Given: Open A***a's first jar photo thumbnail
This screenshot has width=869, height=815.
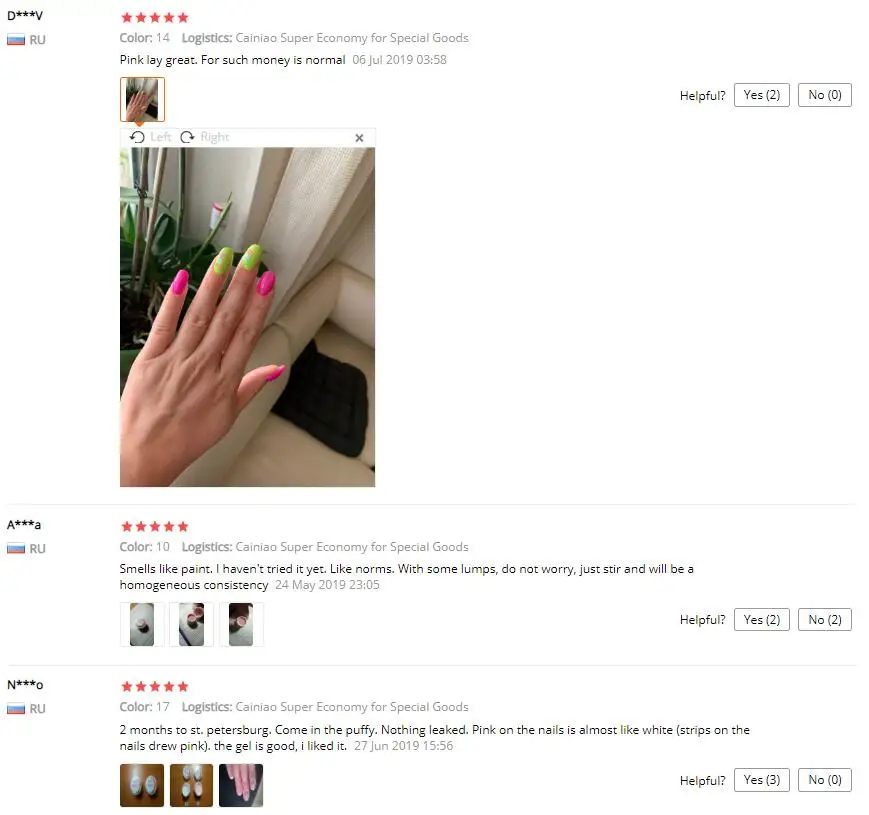Looking at the screenshot, I should click(x=142, y=624).
